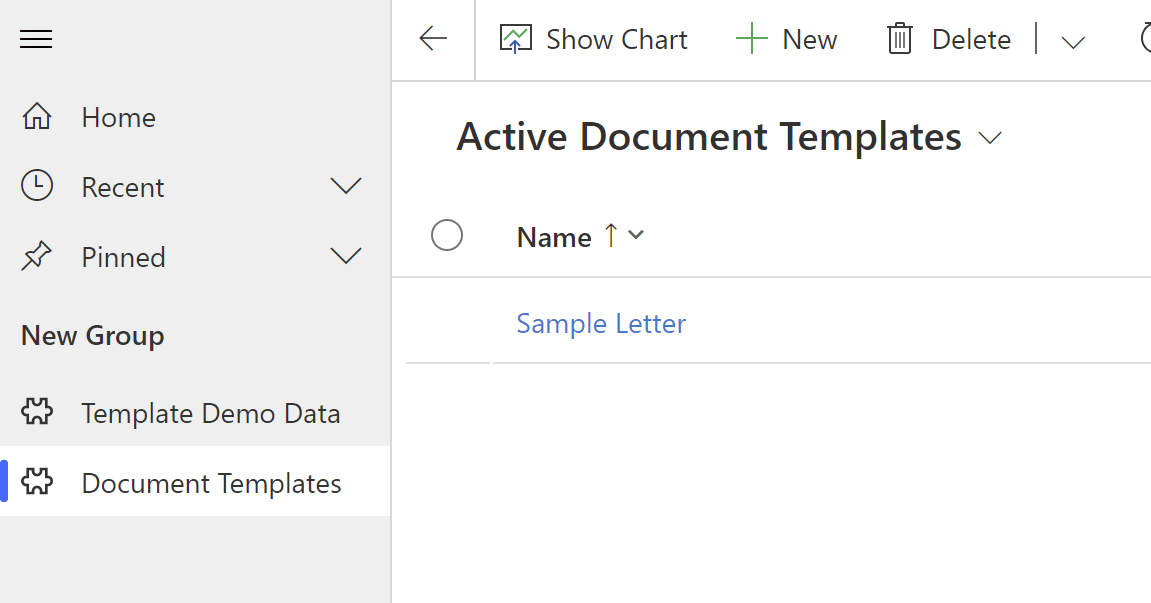Click the Pinned pushpin icon

37,257
